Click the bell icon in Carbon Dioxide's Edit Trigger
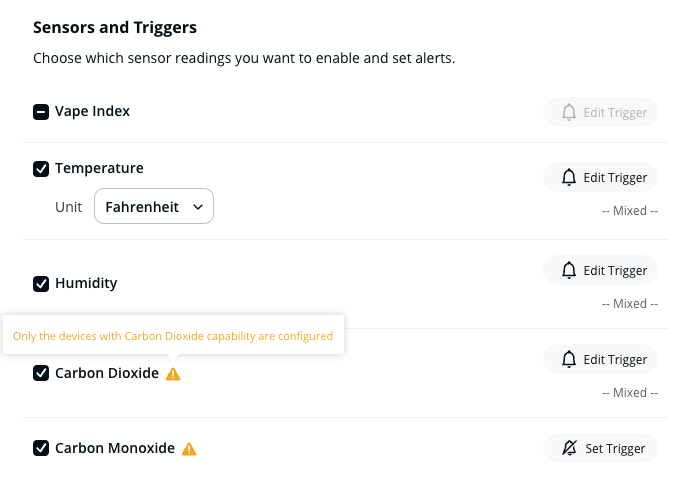Image resolution: width=688 pixels, height=478 pixels. tap(569, 360)
